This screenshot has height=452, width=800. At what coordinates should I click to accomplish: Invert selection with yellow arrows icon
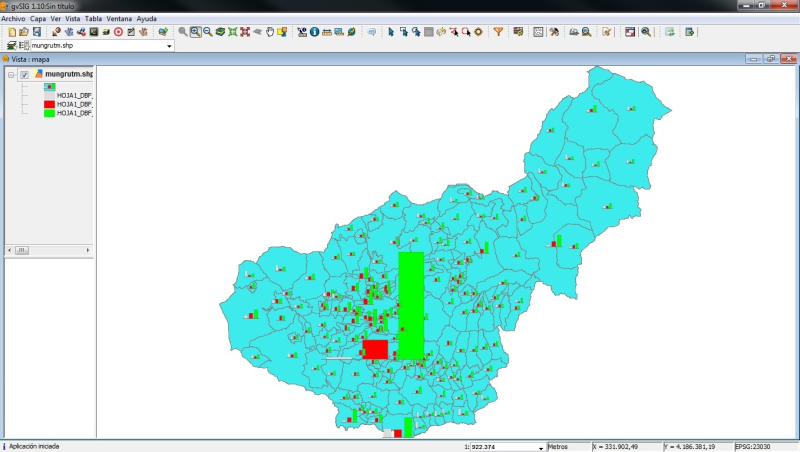(x=441, y=32)
